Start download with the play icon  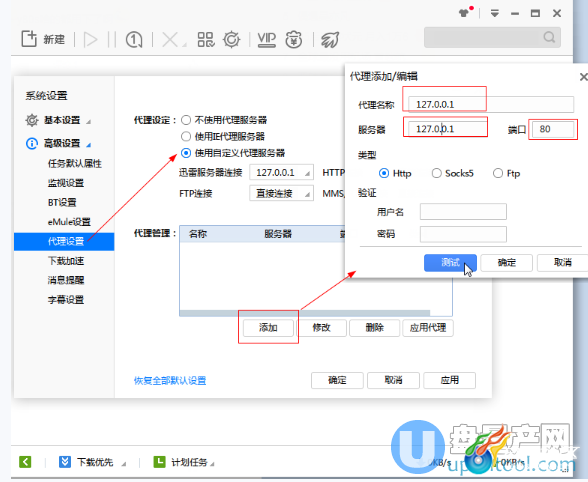(90, 39)
